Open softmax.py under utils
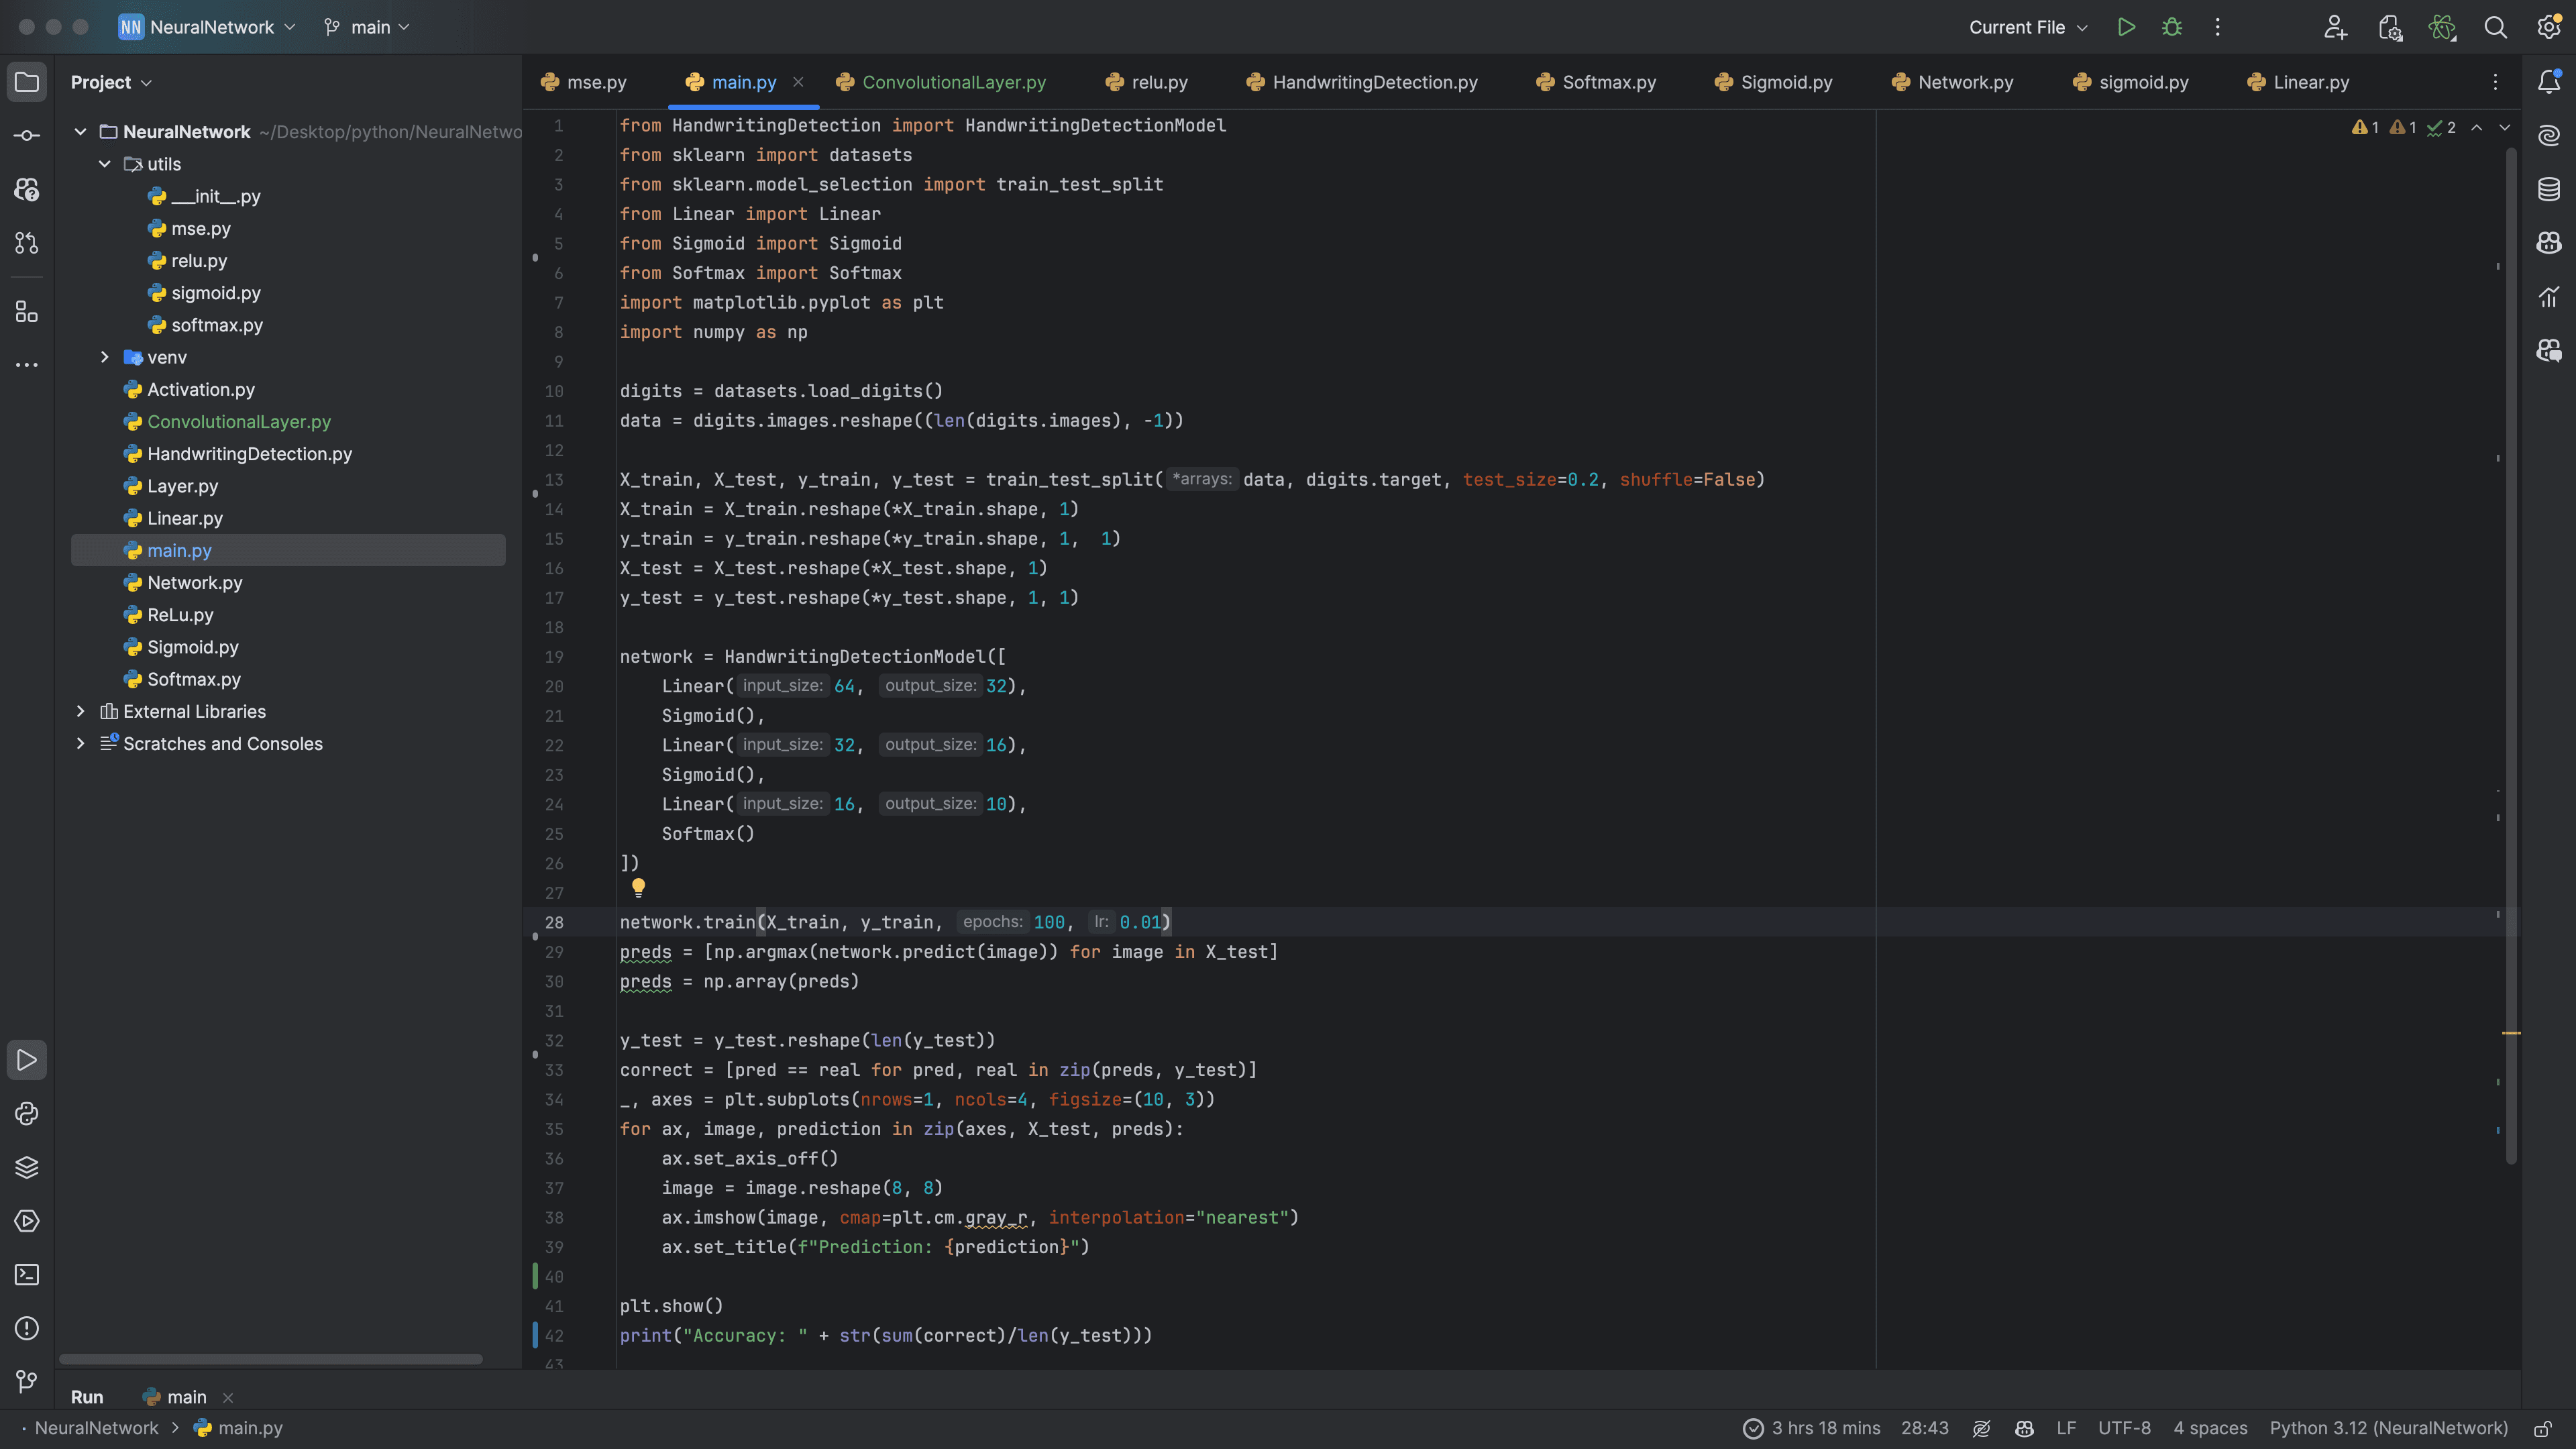The image size is (2576, 1449). click(x=217, y=325)
